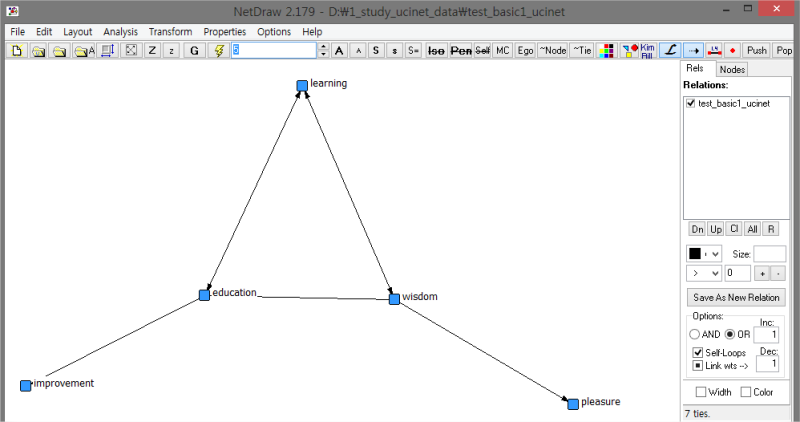Viewport: 800px width, 422px height.
Task: Click the Up relation button
Action: 716,229
